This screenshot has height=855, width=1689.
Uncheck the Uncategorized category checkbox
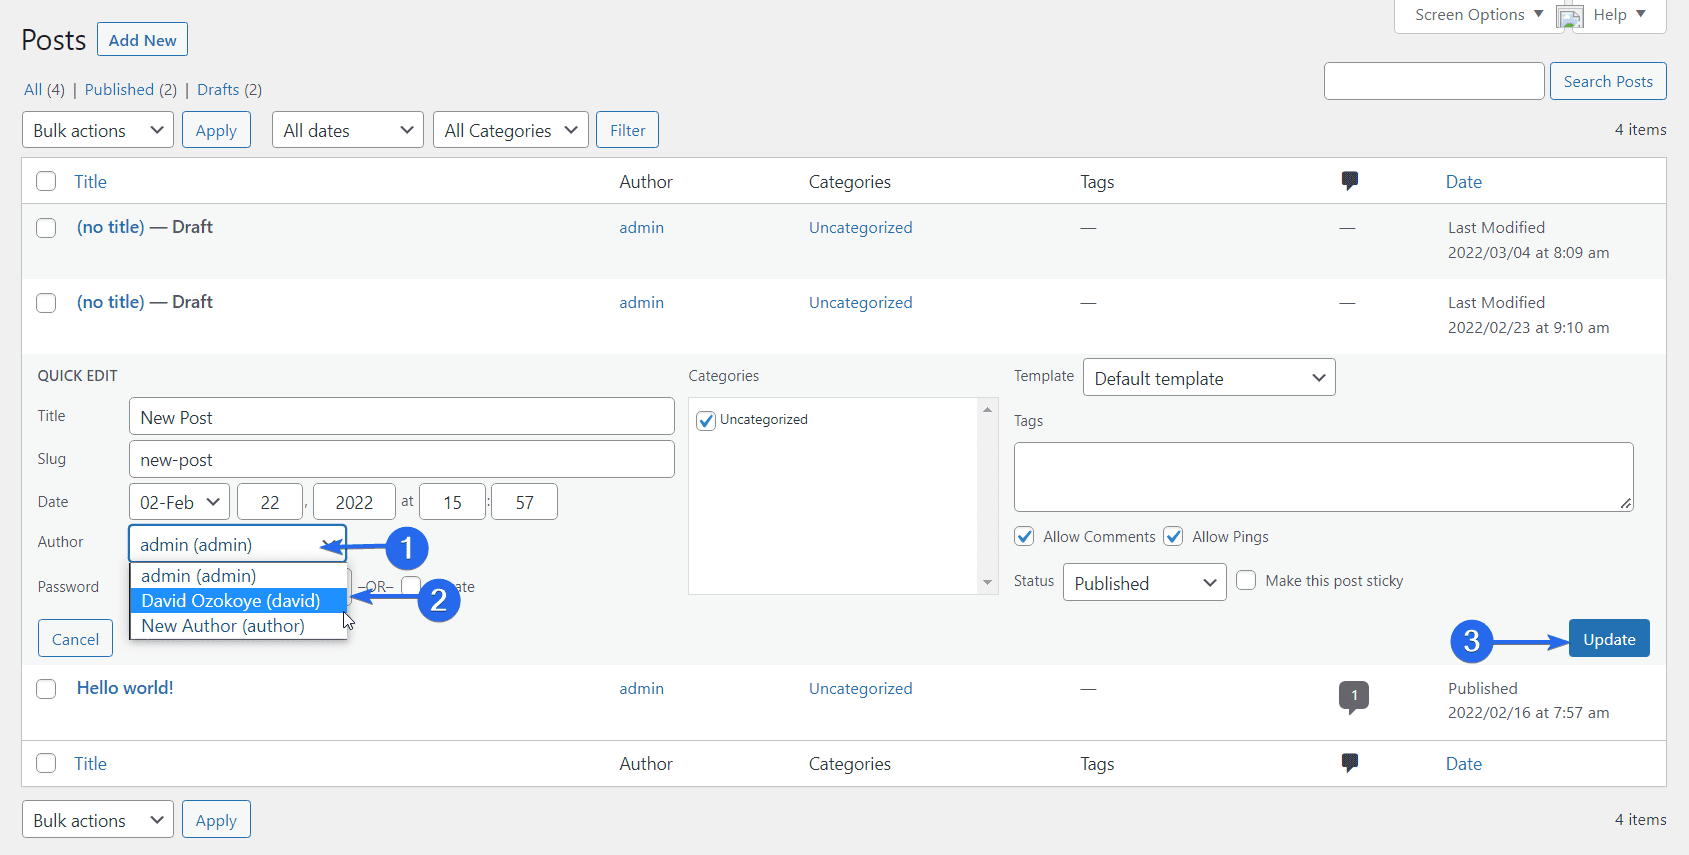point(706,420)
